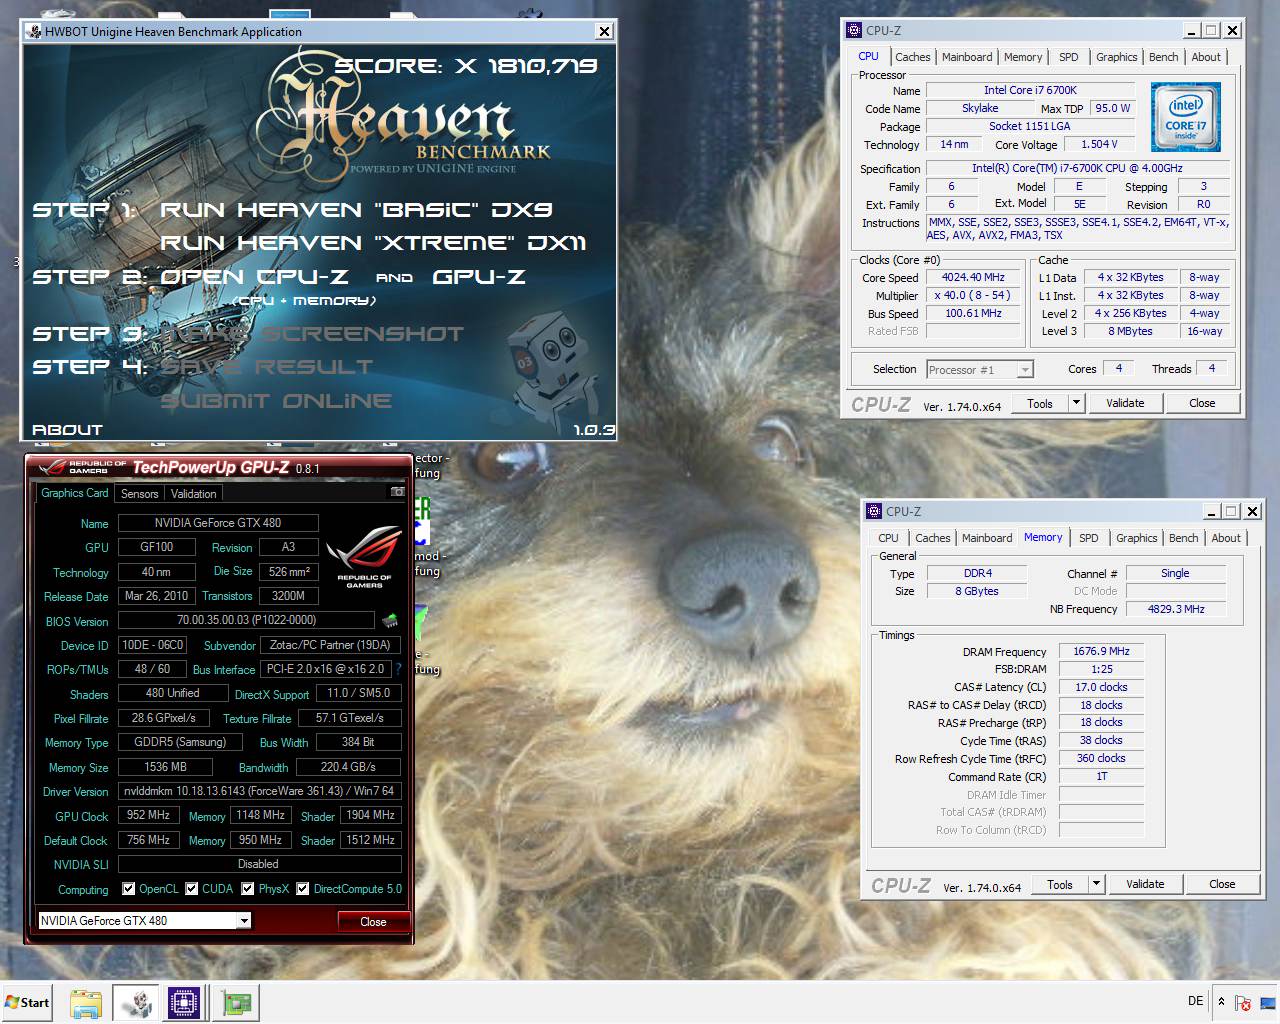Screen dimensions: 1280x1024
Task: Open SPD tab in lower CPU-Z window
Action: [1089, 538]
